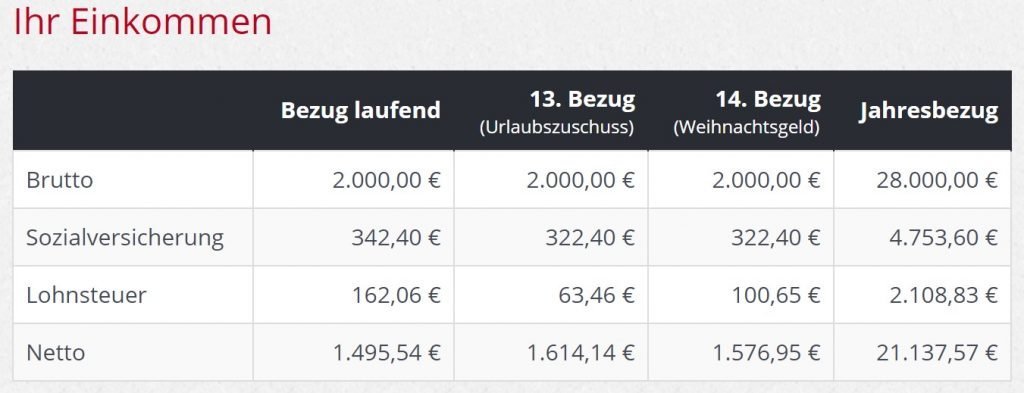Click the 21.137,57 € yearly net value

pos(938,353)
